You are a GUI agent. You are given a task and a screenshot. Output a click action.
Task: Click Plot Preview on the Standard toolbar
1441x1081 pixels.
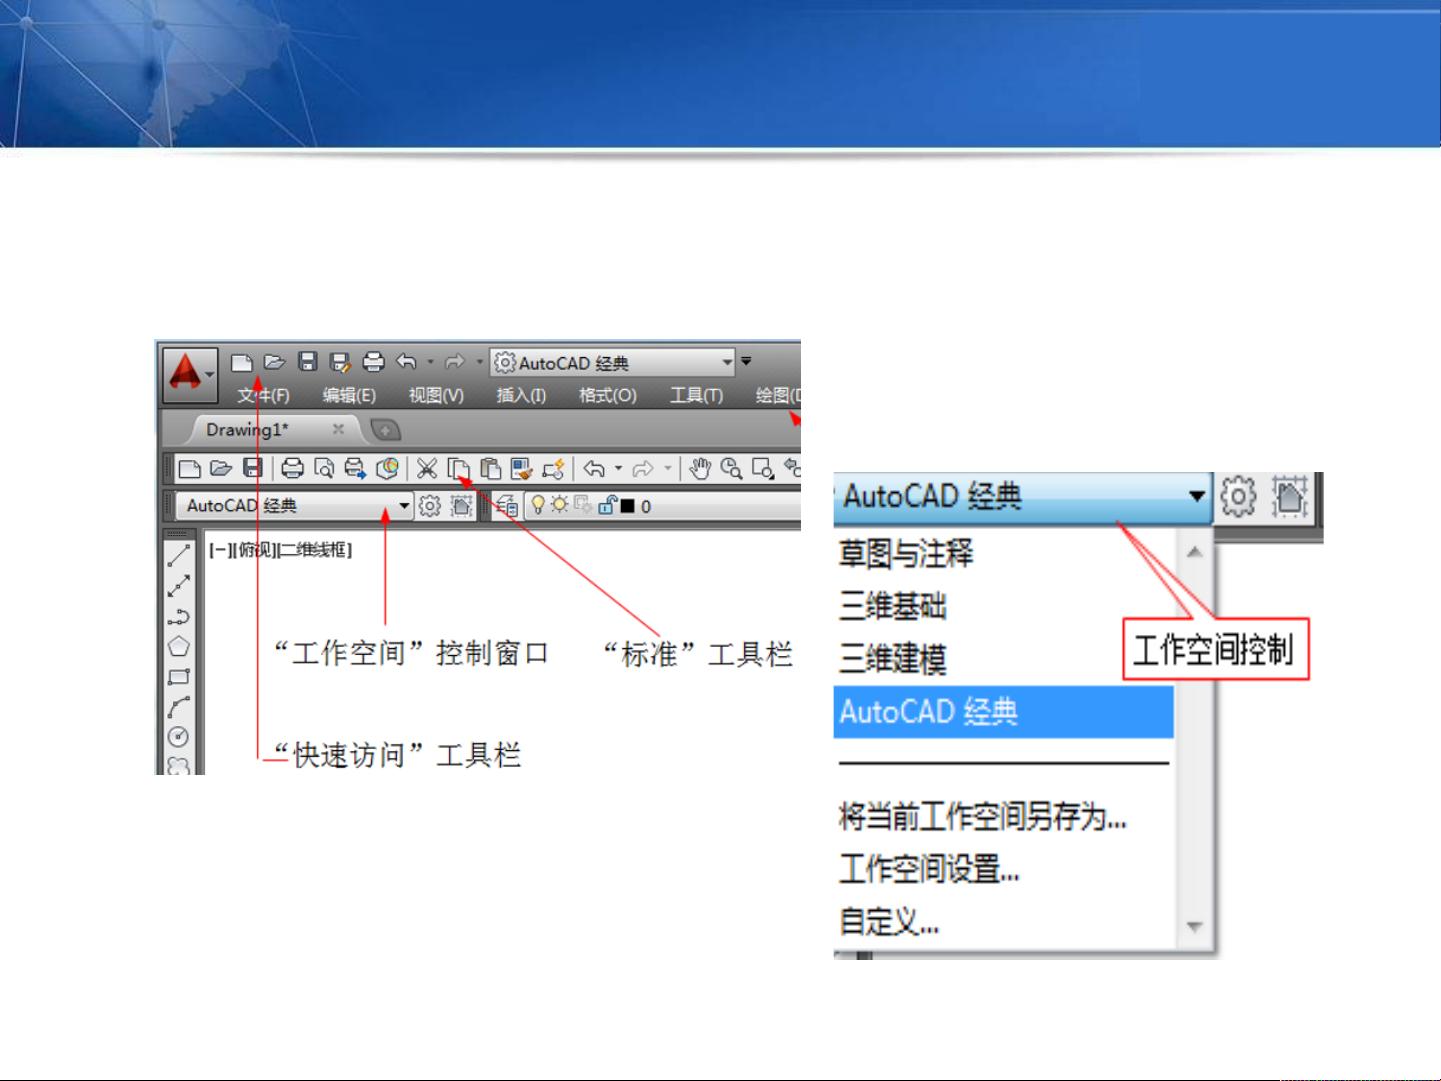(x=324, y=468)
